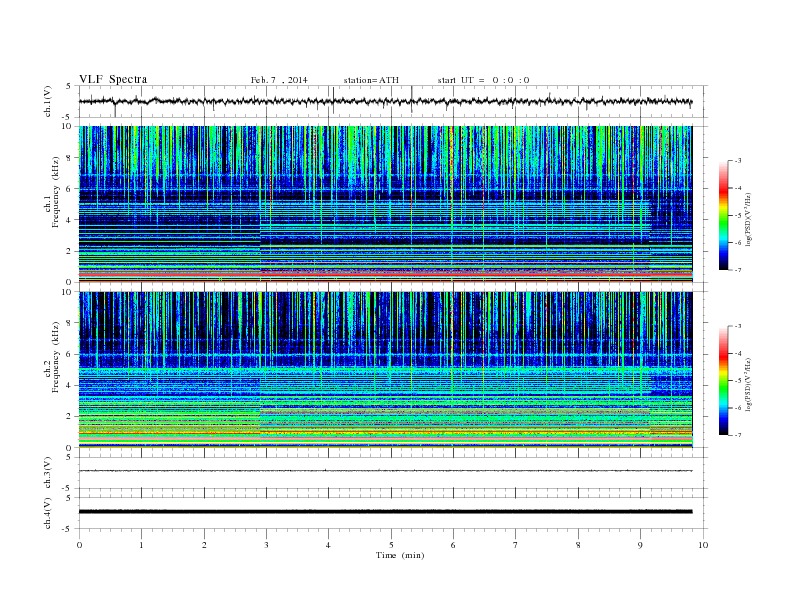
Task: Click the "station=ATH" header label
Action: pos(371,80)
